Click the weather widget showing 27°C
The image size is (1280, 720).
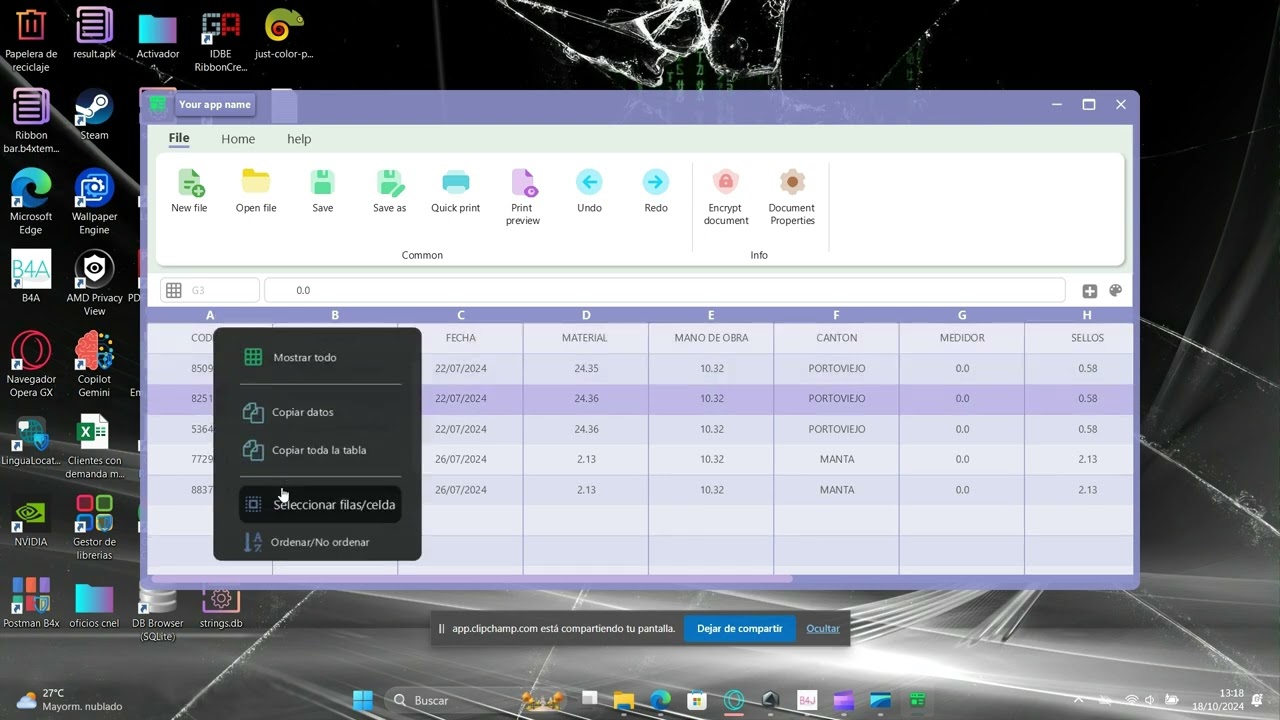click(x=70, y=699)
